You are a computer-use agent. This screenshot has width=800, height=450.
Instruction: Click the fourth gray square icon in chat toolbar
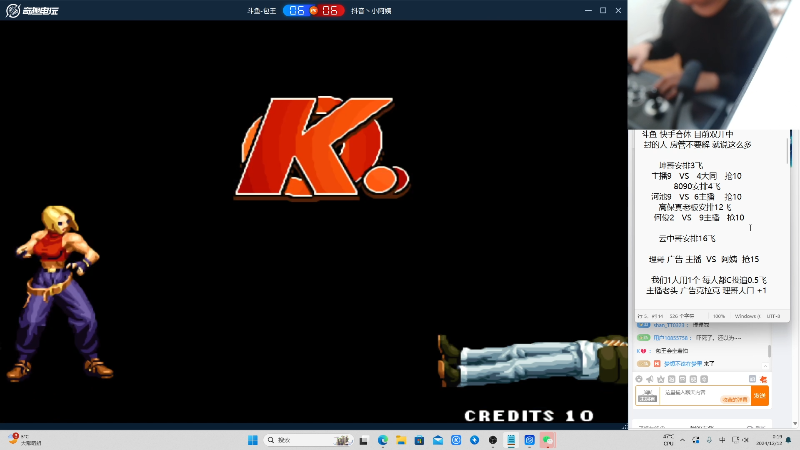(x=671, y=379)
